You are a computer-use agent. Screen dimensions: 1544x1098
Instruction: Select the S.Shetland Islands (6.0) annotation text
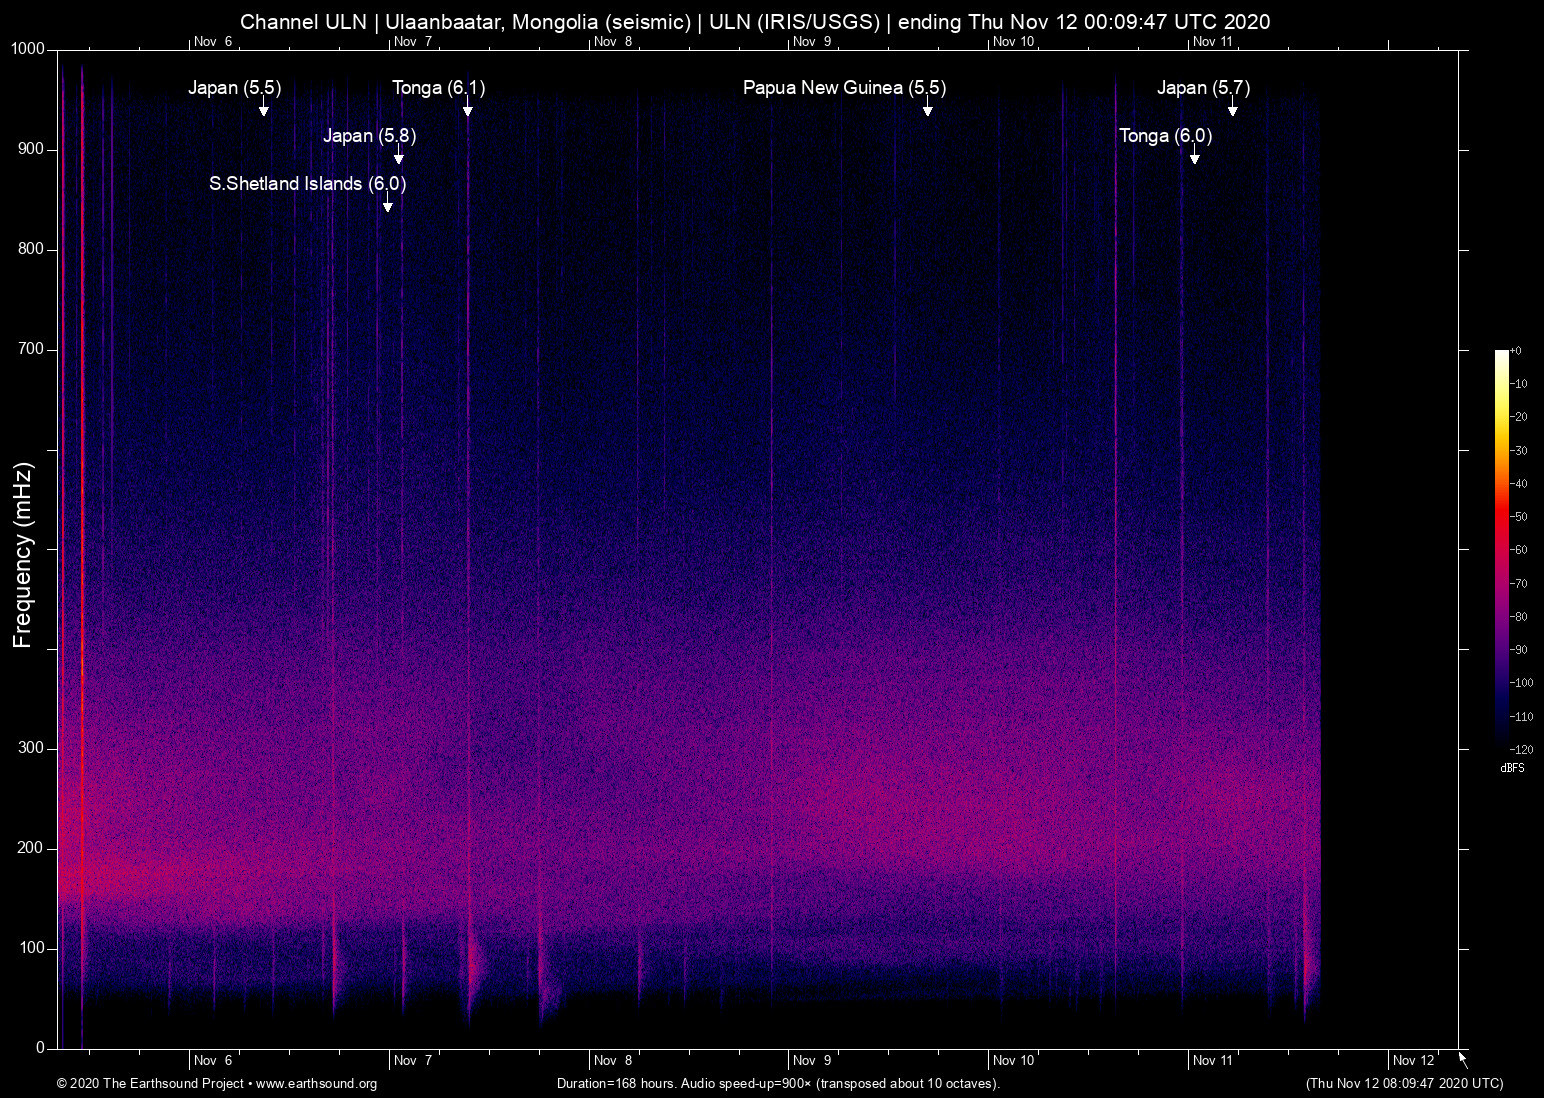[x=307, y=184]
